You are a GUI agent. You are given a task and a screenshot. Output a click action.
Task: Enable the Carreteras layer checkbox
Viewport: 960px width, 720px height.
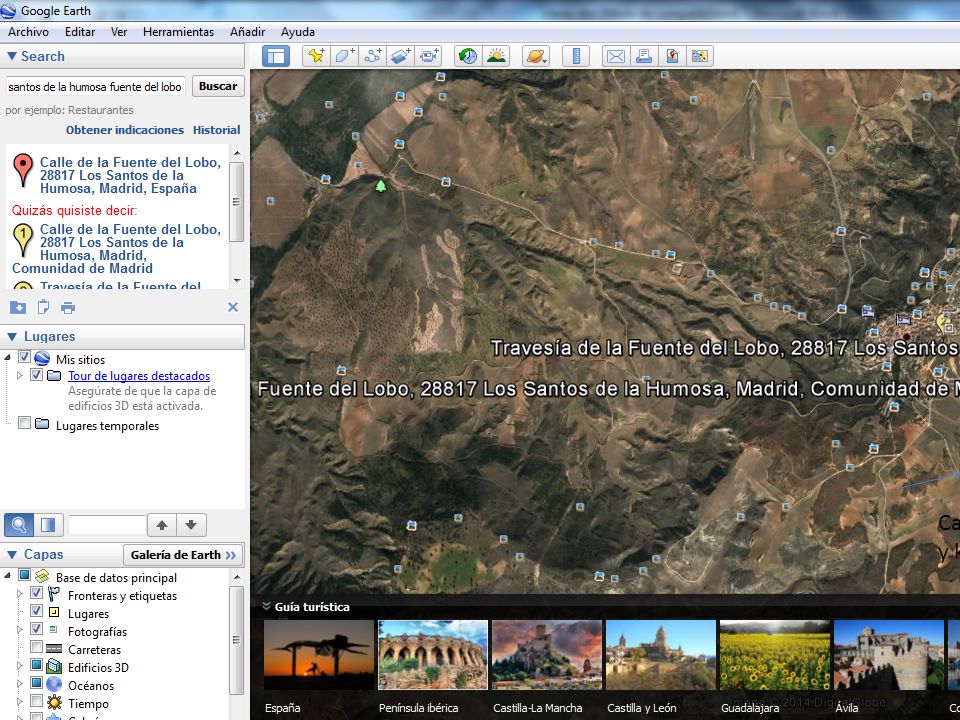coord(36,647)
